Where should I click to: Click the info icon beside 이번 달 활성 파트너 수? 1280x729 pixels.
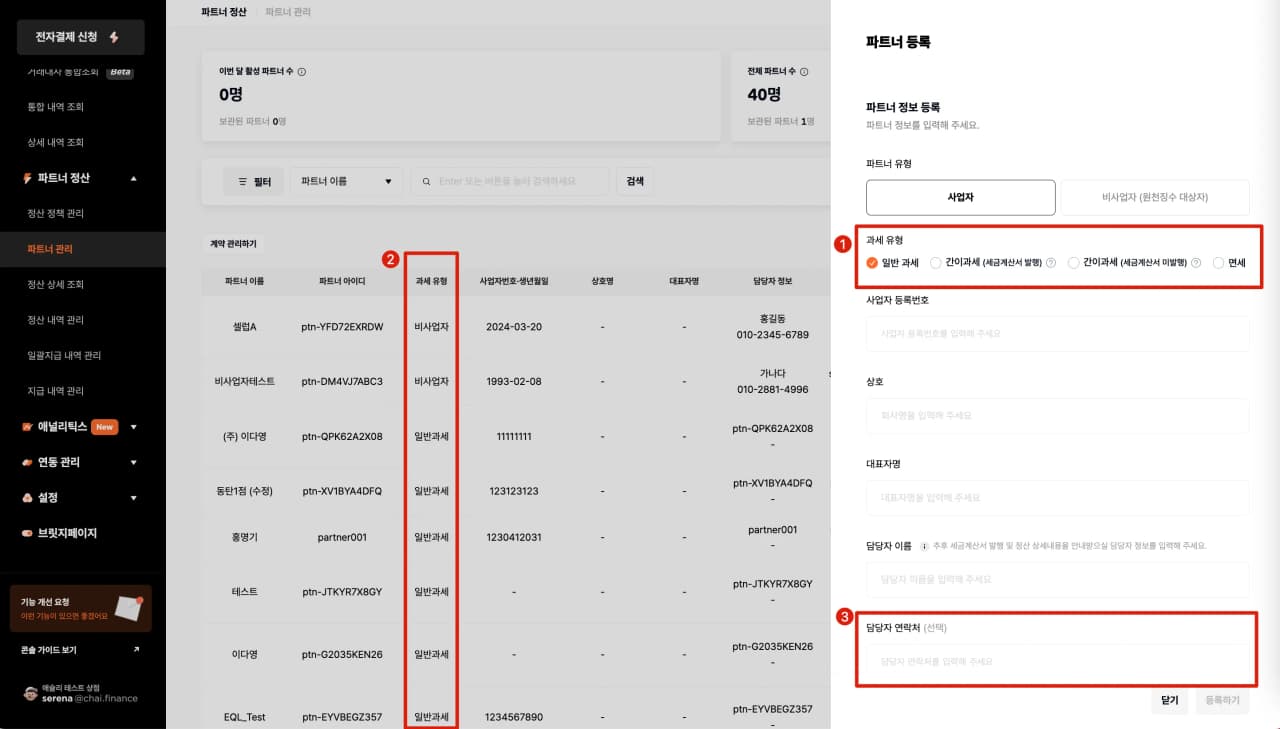[302, 72]
